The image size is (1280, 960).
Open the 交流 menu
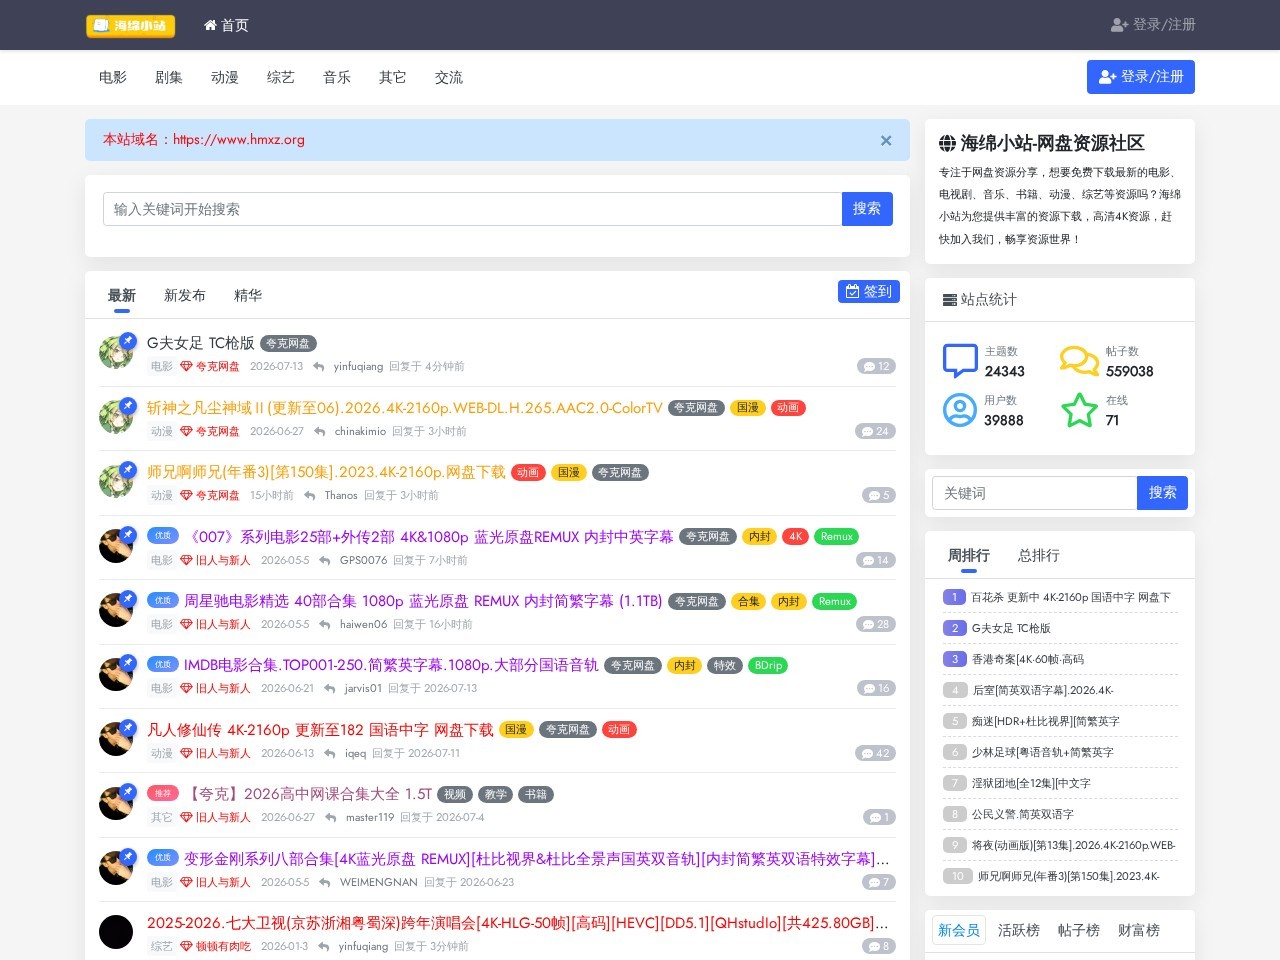[x=449, y=77]
